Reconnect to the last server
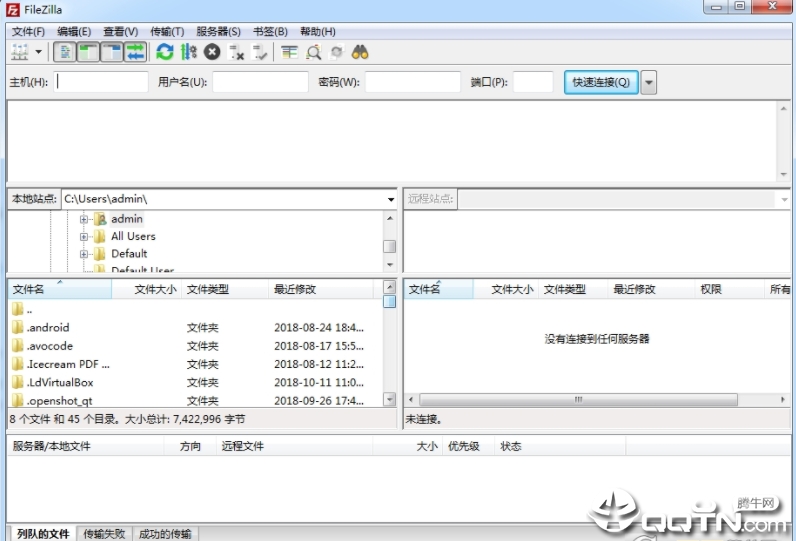 tap(260, 52)
